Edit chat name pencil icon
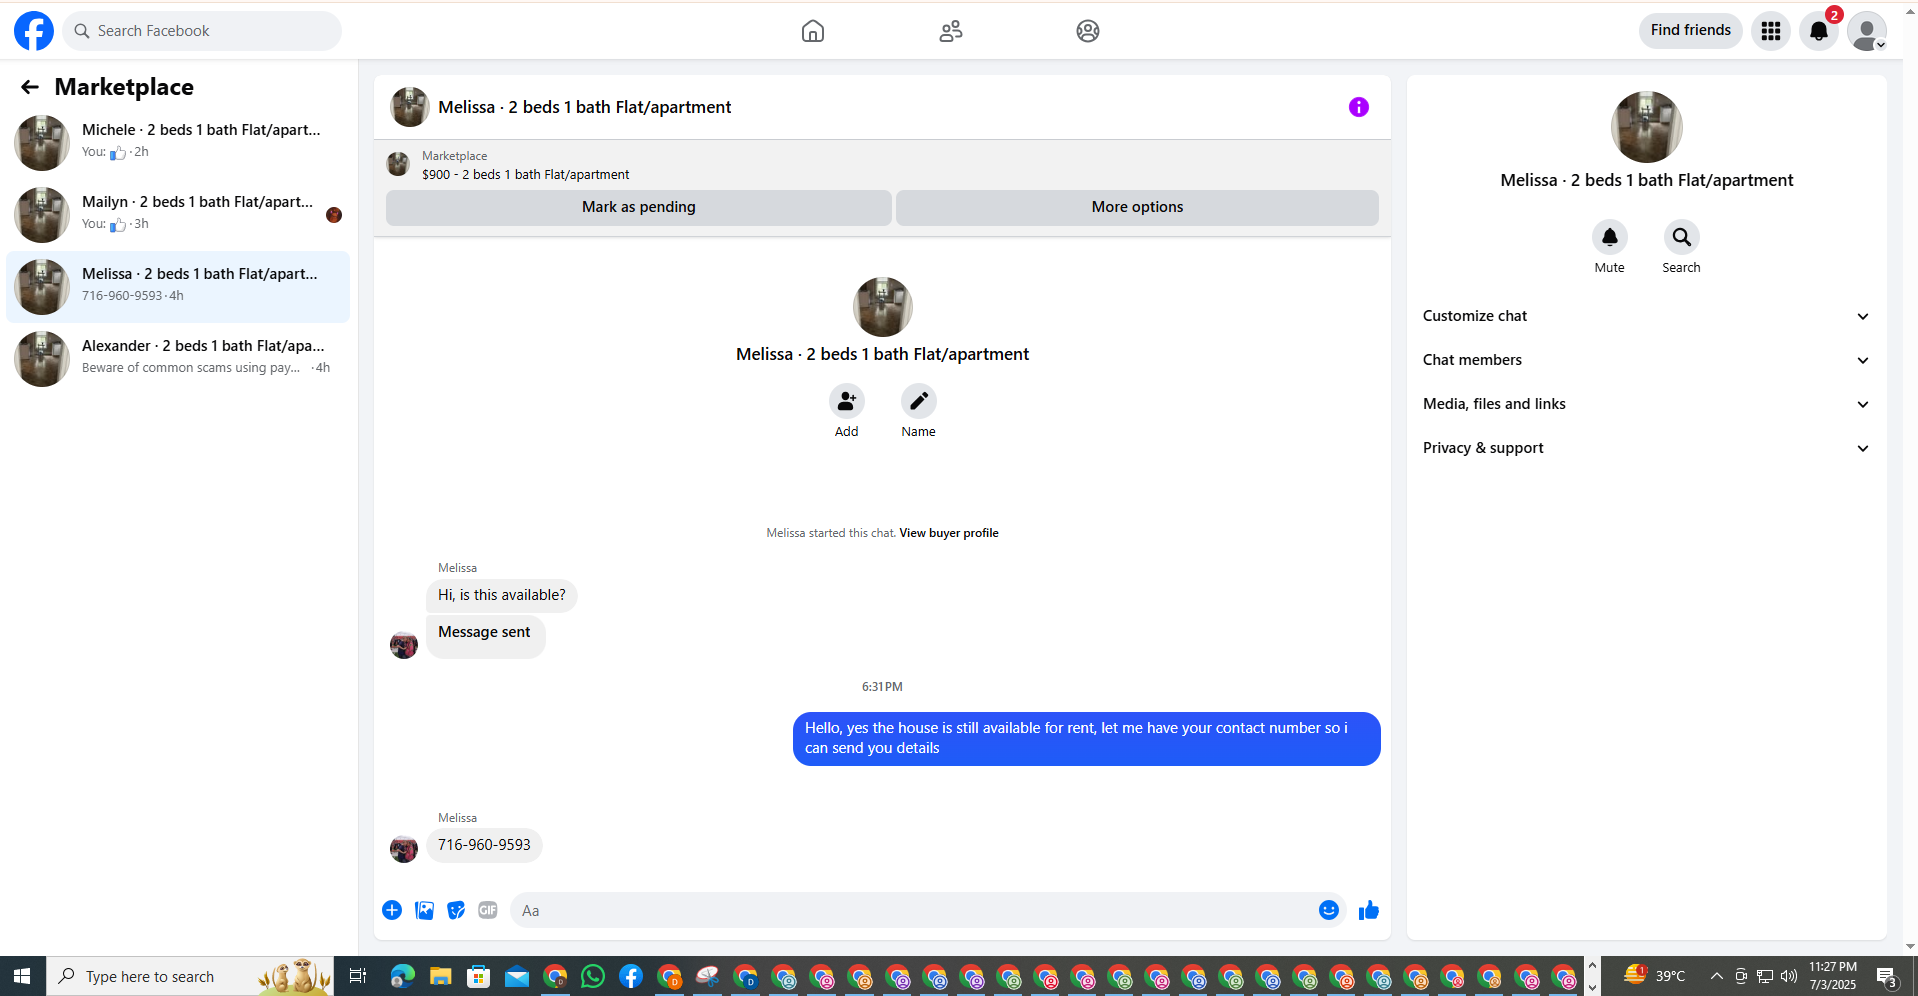This screenshot has height=996, width=1918. tap(919, 401)
